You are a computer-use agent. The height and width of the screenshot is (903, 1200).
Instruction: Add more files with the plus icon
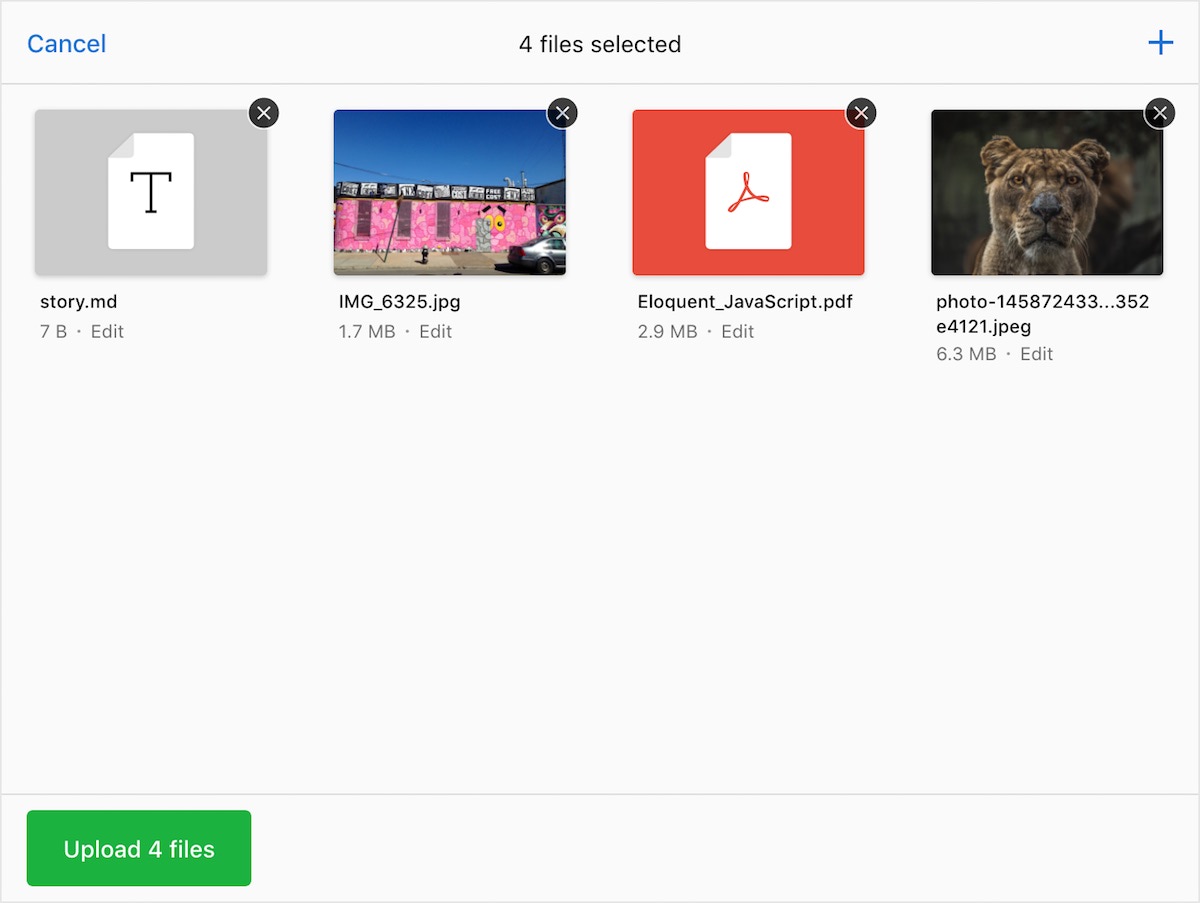coord(1160,43)
